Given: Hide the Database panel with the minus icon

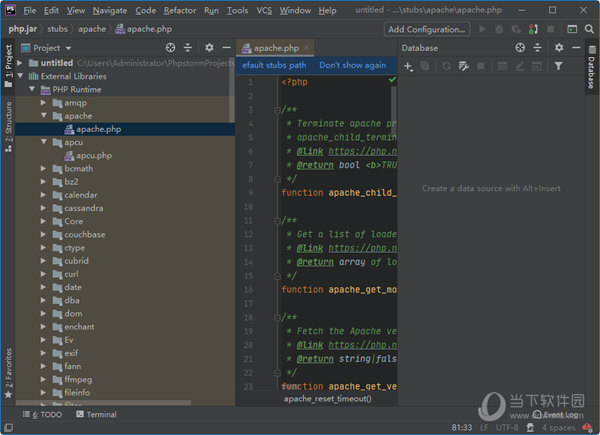Looking at the screenshot, I should tap(576, 47).
